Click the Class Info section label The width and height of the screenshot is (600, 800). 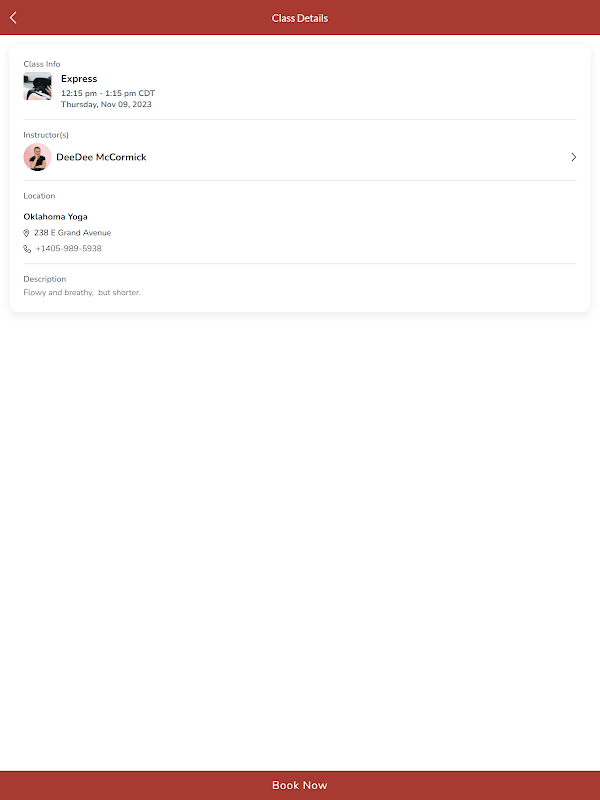(x=42, y=64)
